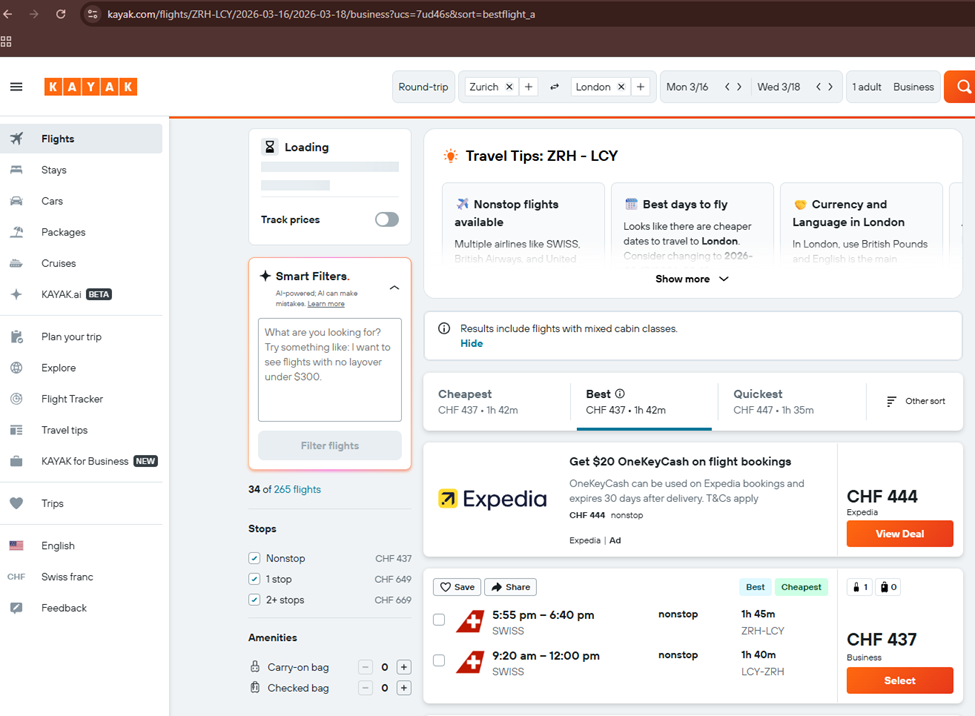Click the Plan your trip icon
The image size is (975, 716).
pyautogui.click(x=17, y=337)
